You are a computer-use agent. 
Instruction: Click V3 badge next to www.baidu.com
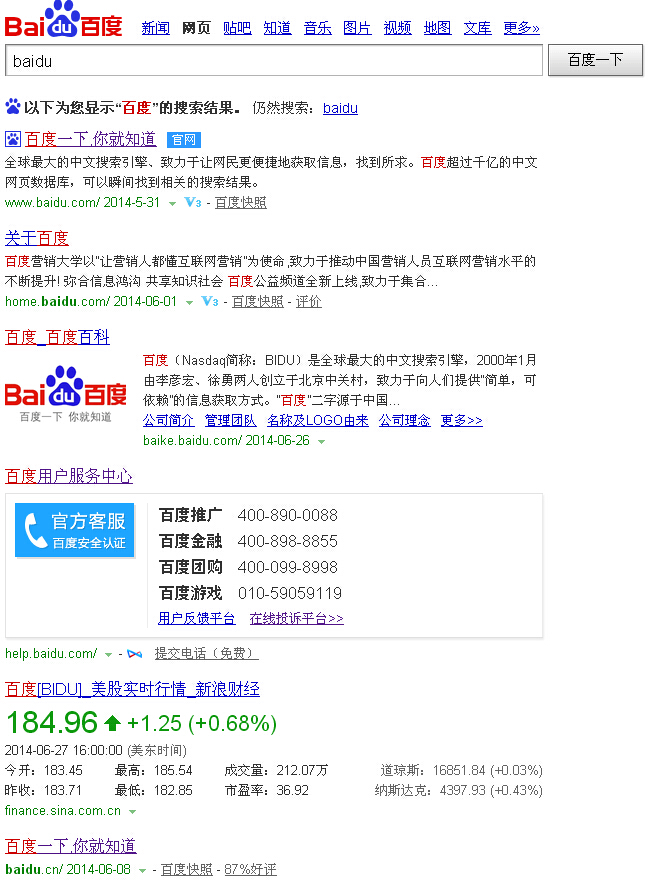coord(192,202)
